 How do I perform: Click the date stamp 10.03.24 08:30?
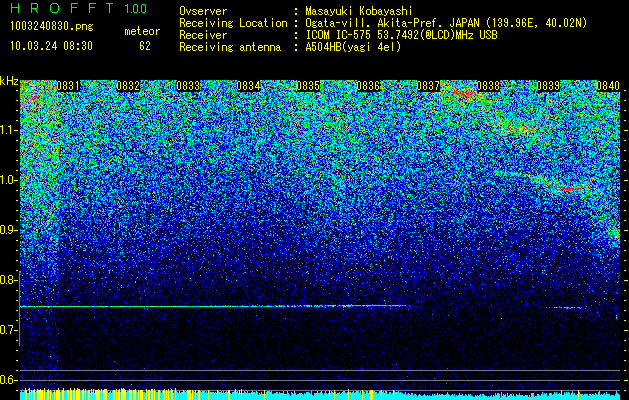[51, 46]
